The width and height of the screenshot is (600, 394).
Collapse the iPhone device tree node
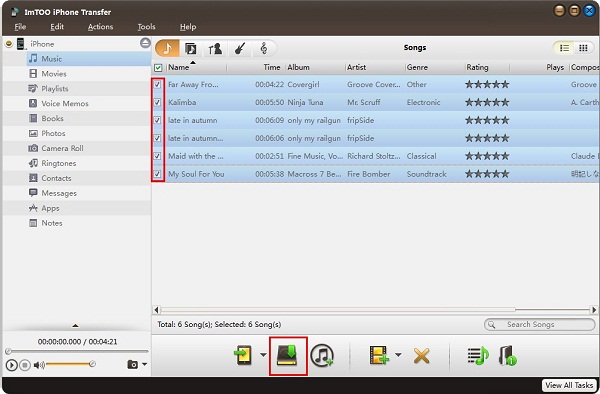coord(9,44)
